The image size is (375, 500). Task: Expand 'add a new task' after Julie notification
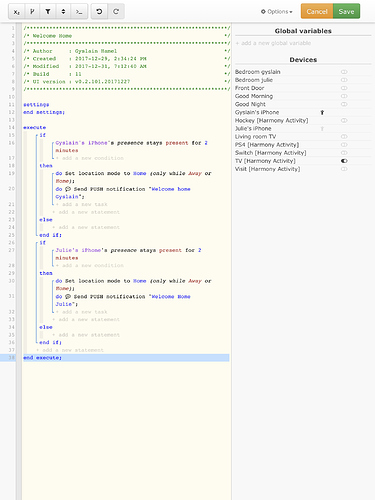pyautogui.click(x=81, y=312)
